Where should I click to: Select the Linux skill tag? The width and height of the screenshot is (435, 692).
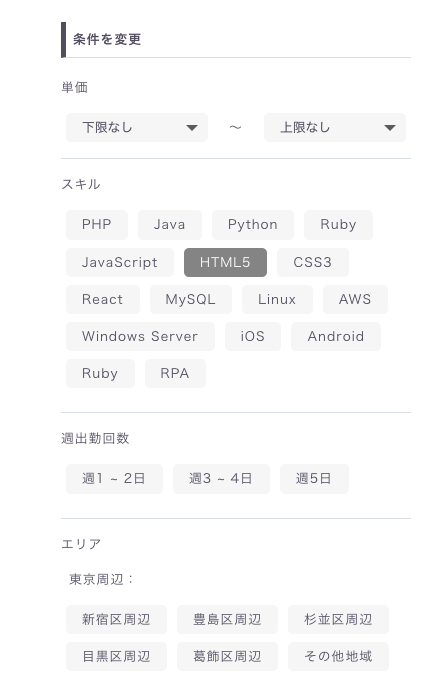pyautogui.click(x=277, y=299)
